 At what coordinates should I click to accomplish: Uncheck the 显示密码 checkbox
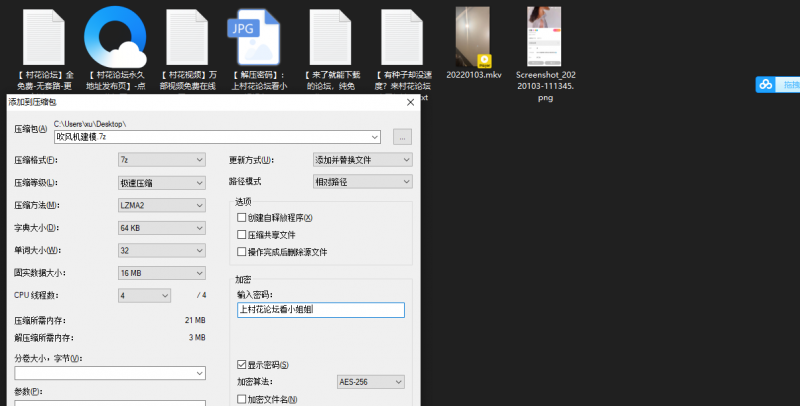click(x=242, y=365)
